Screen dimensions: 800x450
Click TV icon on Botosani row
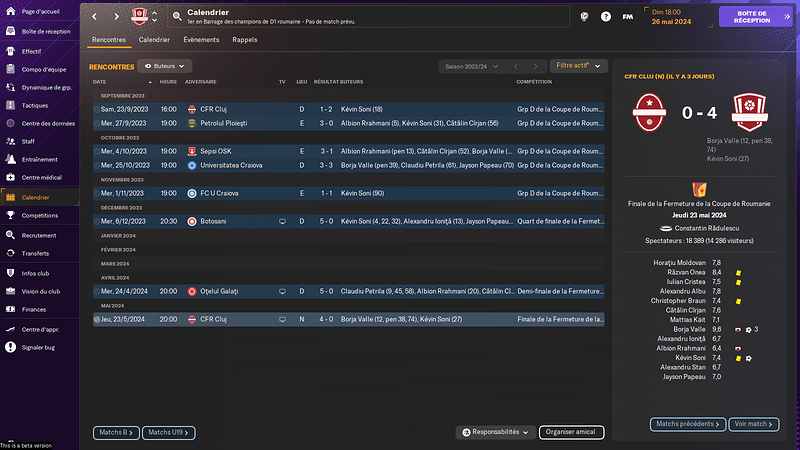pos(282,221)
